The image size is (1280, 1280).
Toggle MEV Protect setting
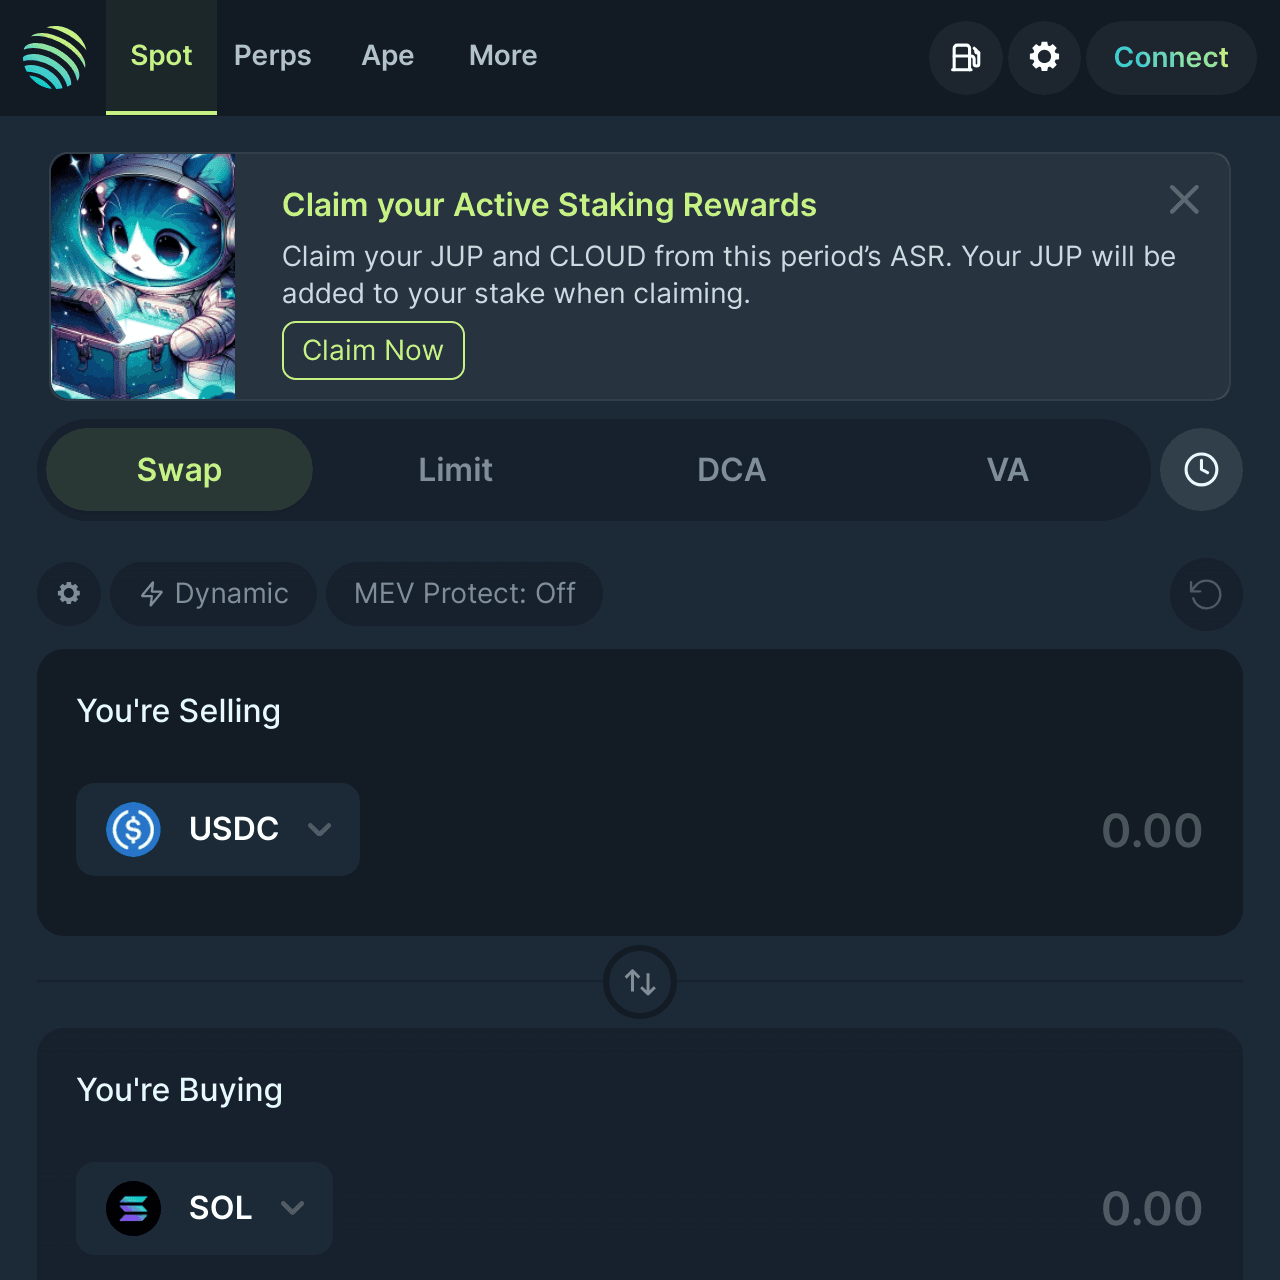(x=464, y=594)
